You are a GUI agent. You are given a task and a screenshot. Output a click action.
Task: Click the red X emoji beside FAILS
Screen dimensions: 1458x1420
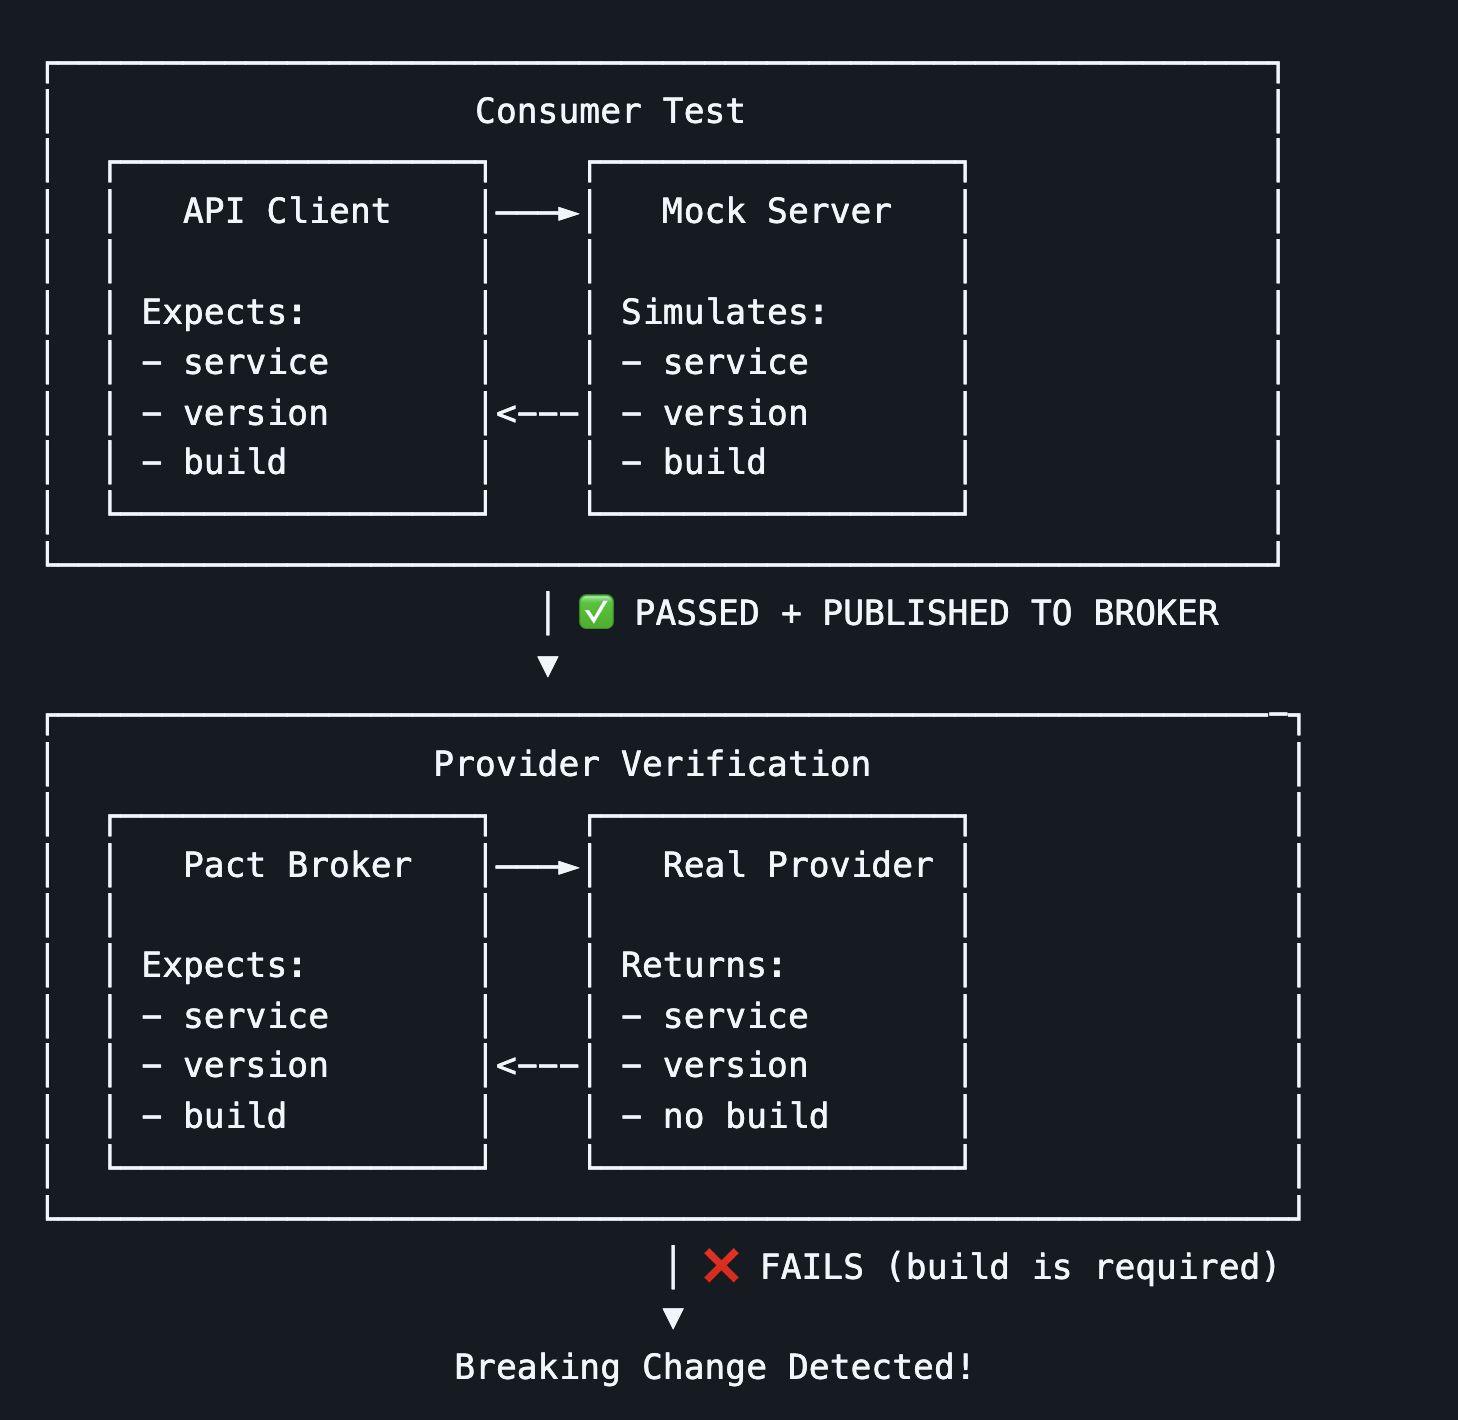[x=721, y=1266]
